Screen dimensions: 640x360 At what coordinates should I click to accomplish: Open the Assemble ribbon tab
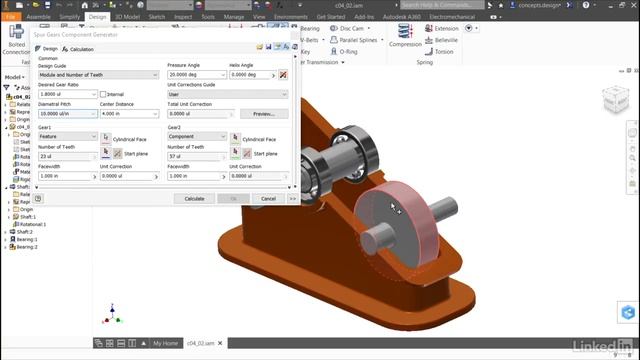tap(38, 17)
